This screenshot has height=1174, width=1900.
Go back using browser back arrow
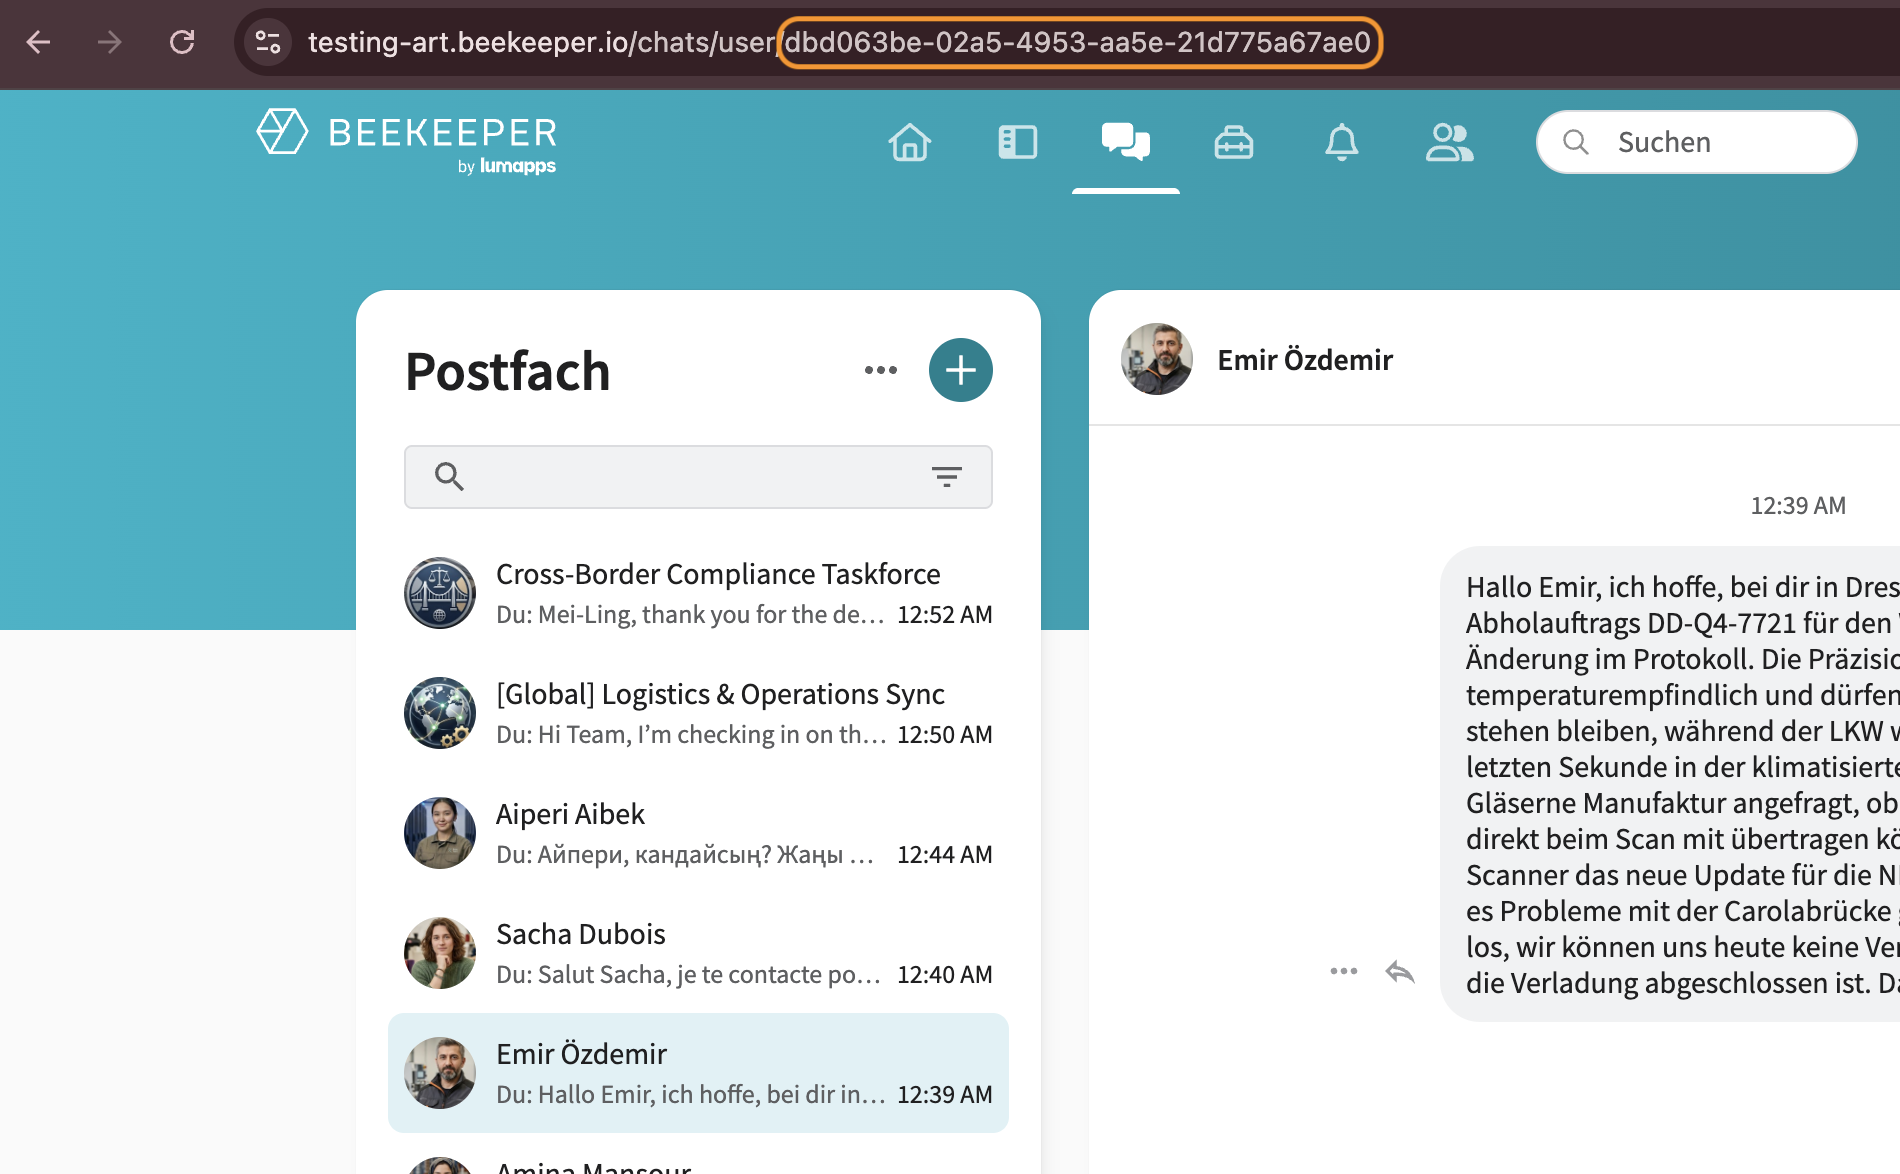[38, 42]
